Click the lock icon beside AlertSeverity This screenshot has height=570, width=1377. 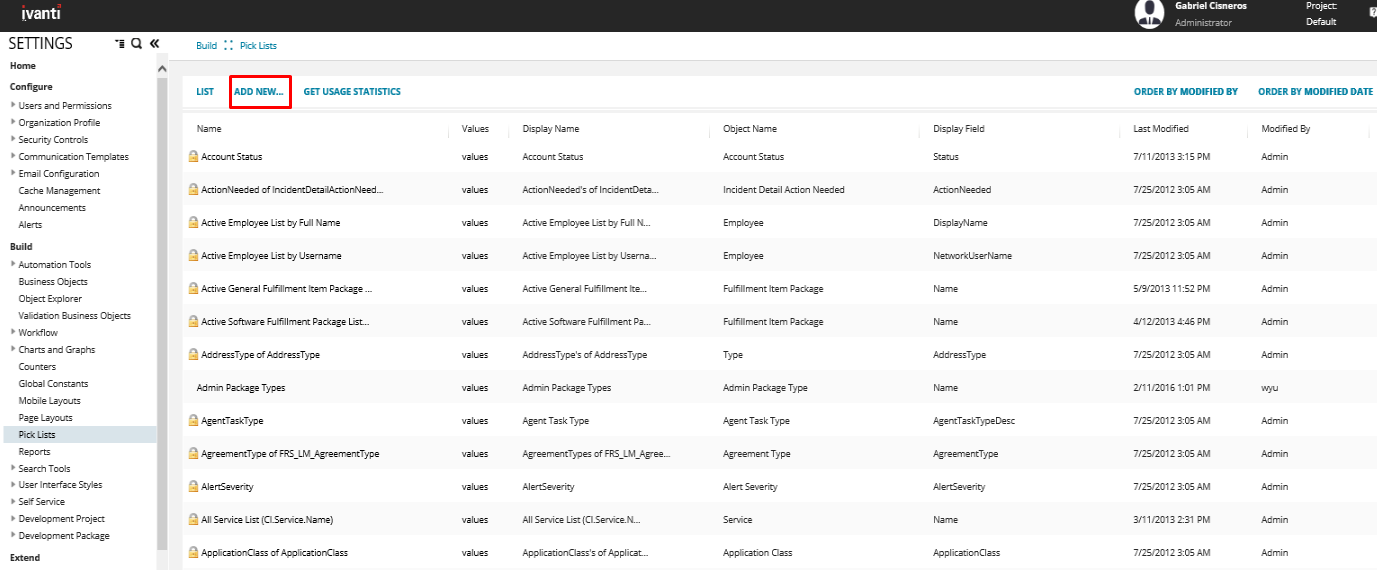click(194, 487)
